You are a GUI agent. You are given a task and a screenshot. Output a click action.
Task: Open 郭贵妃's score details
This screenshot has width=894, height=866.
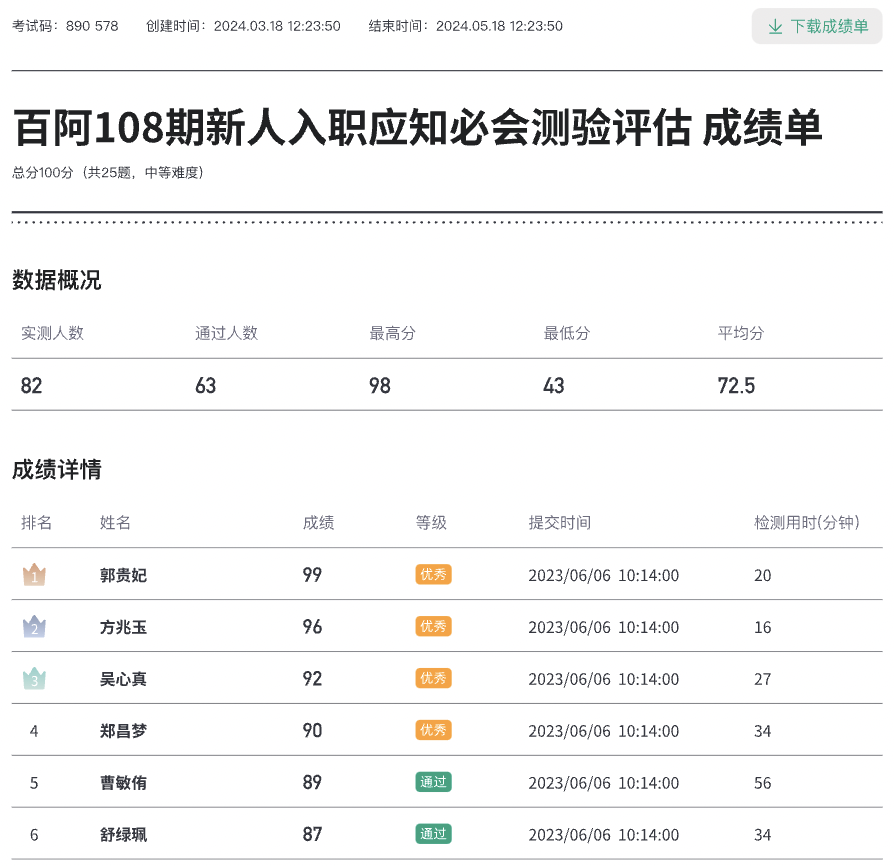[x=121, y=575]
